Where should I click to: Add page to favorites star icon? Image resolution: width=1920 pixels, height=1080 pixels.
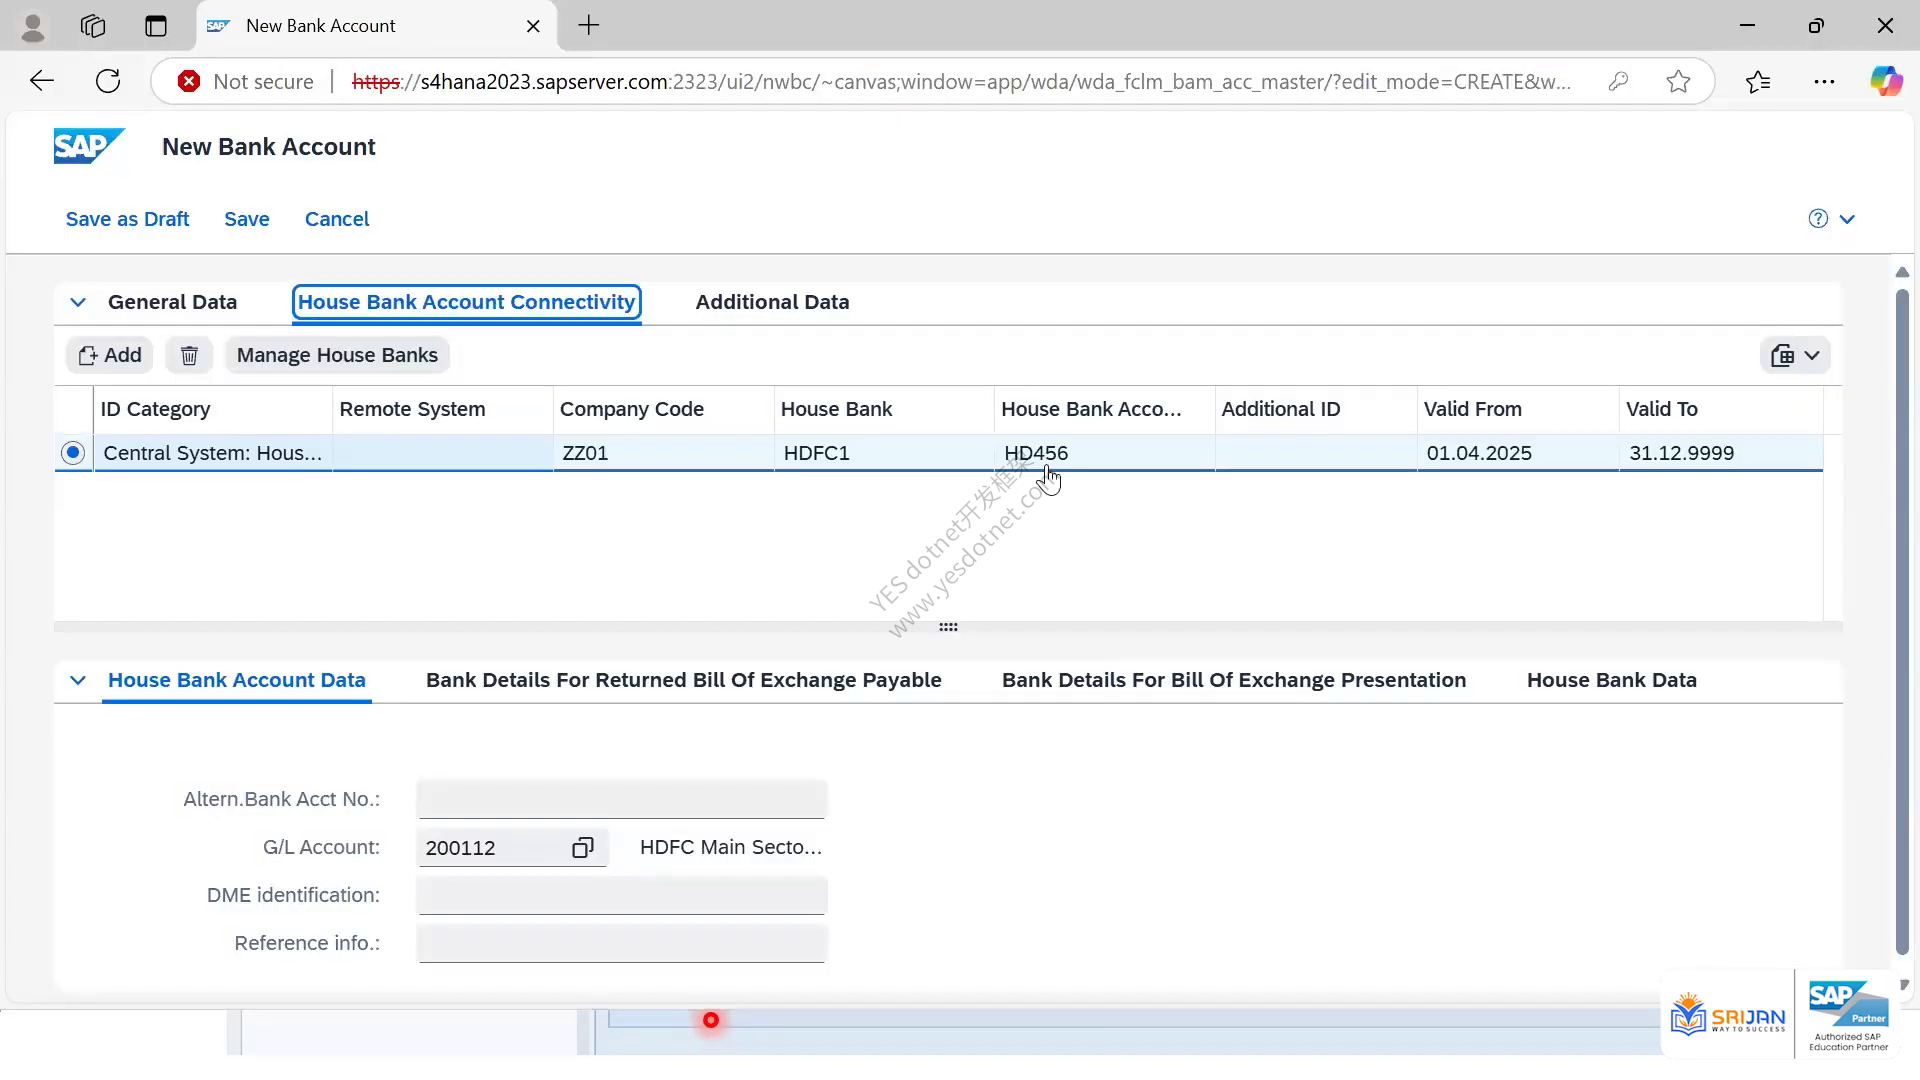(1678, 81)
